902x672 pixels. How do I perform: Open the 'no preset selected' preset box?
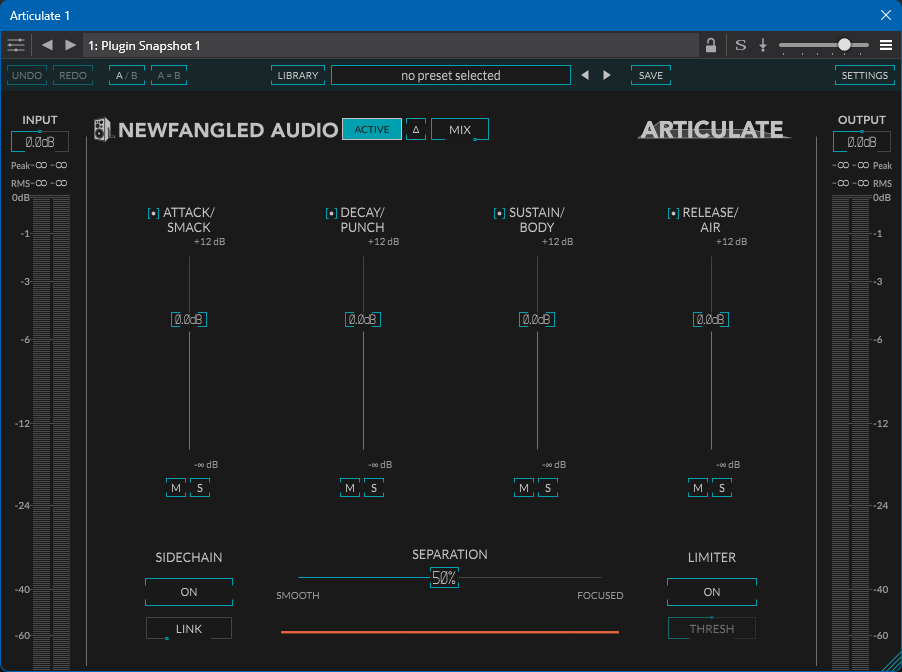(x=451, y=75)
